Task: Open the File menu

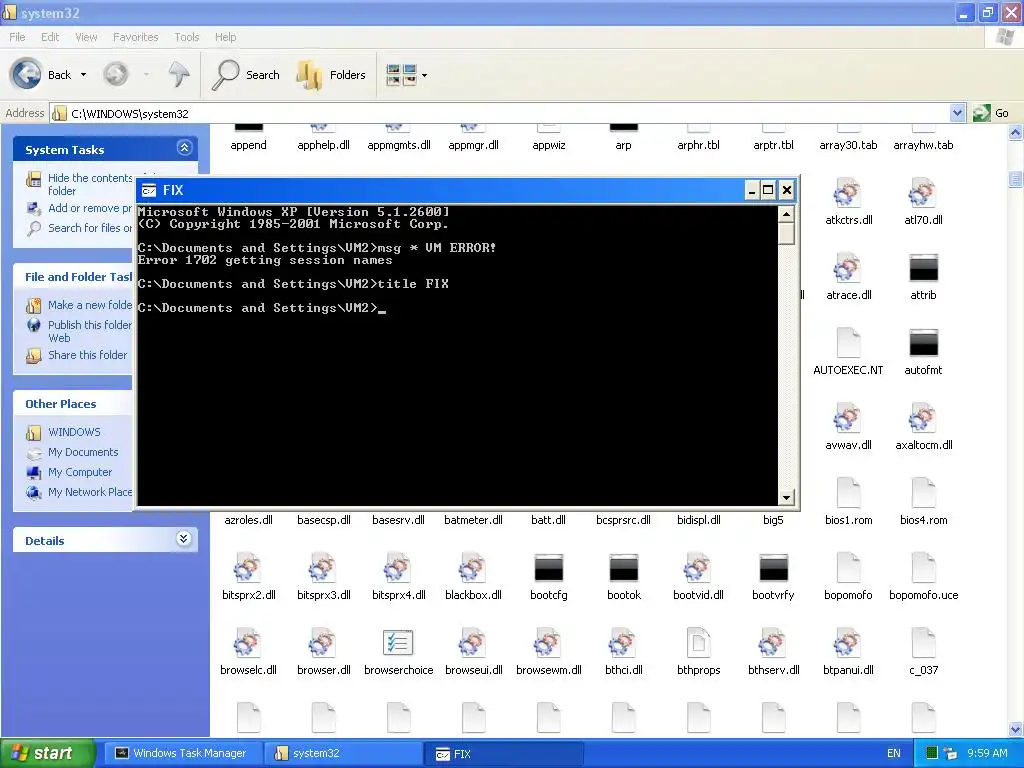Action: point(18,37)
